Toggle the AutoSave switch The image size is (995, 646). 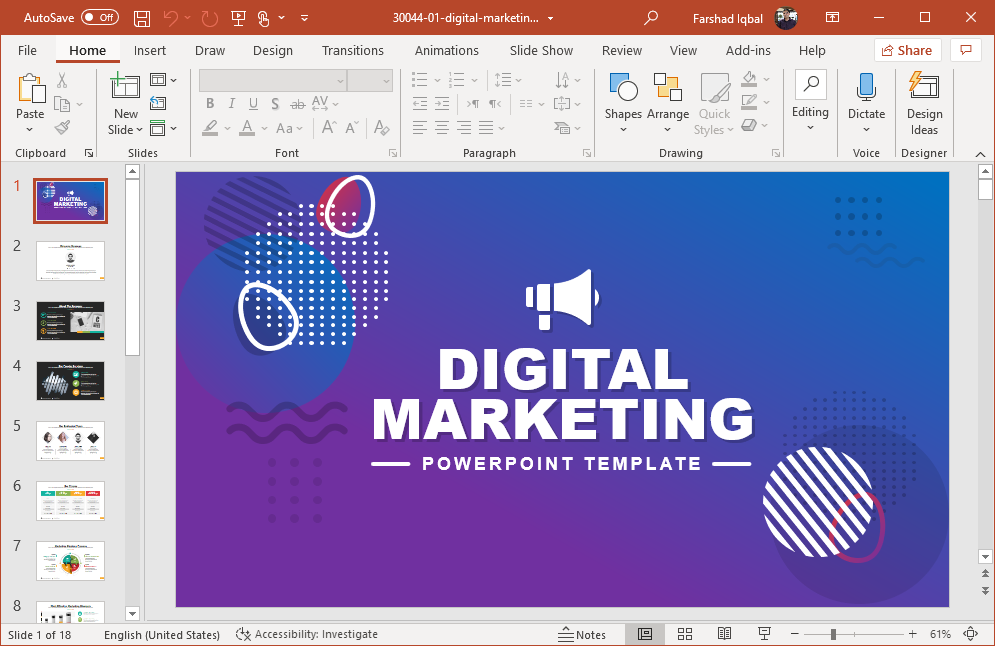(99, 17)
